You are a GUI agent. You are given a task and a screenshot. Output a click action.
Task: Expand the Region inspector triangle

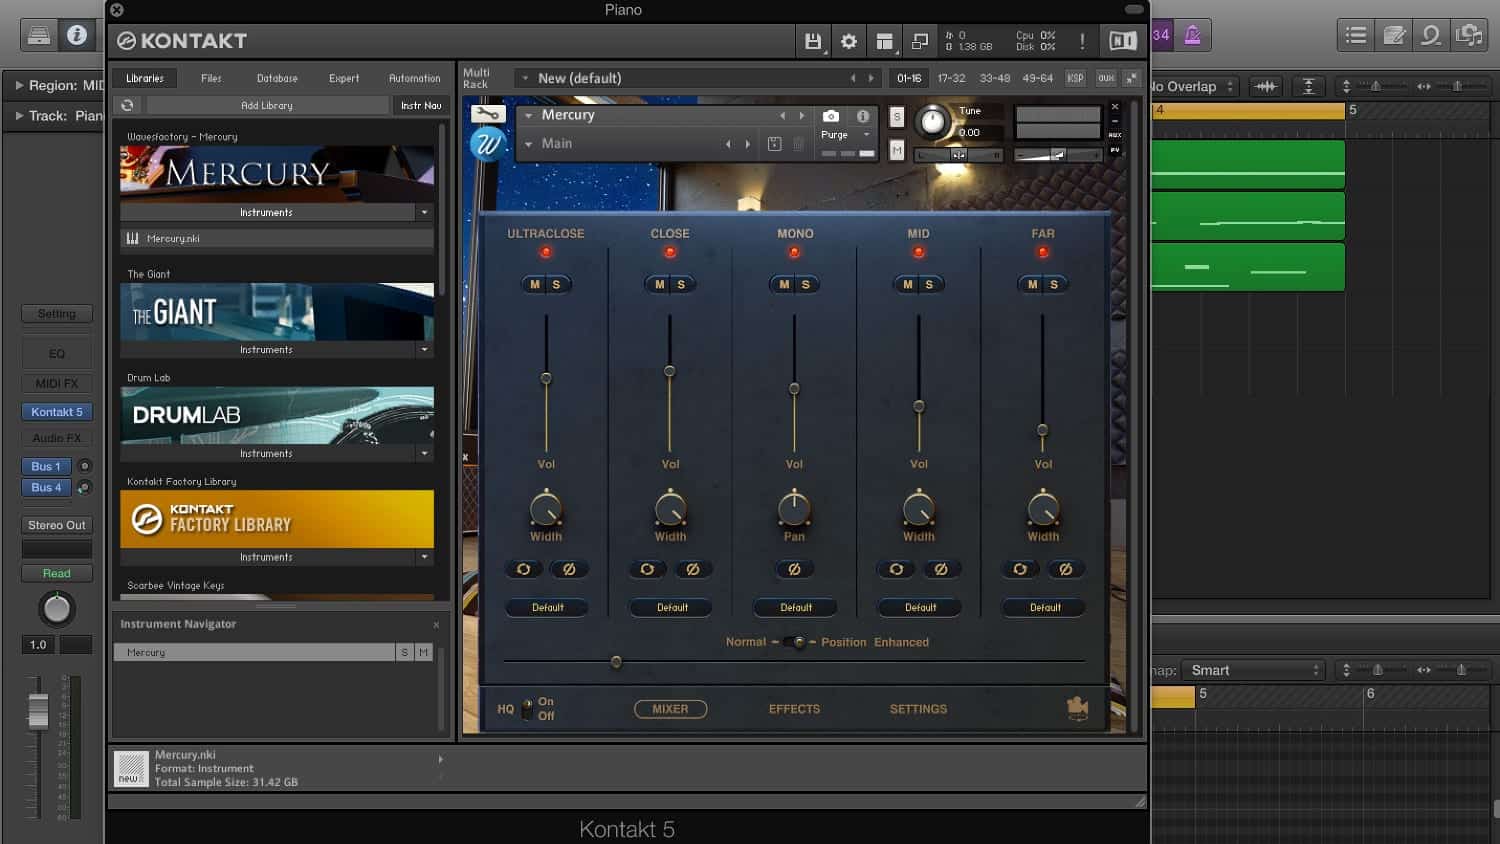pos(19,86)
